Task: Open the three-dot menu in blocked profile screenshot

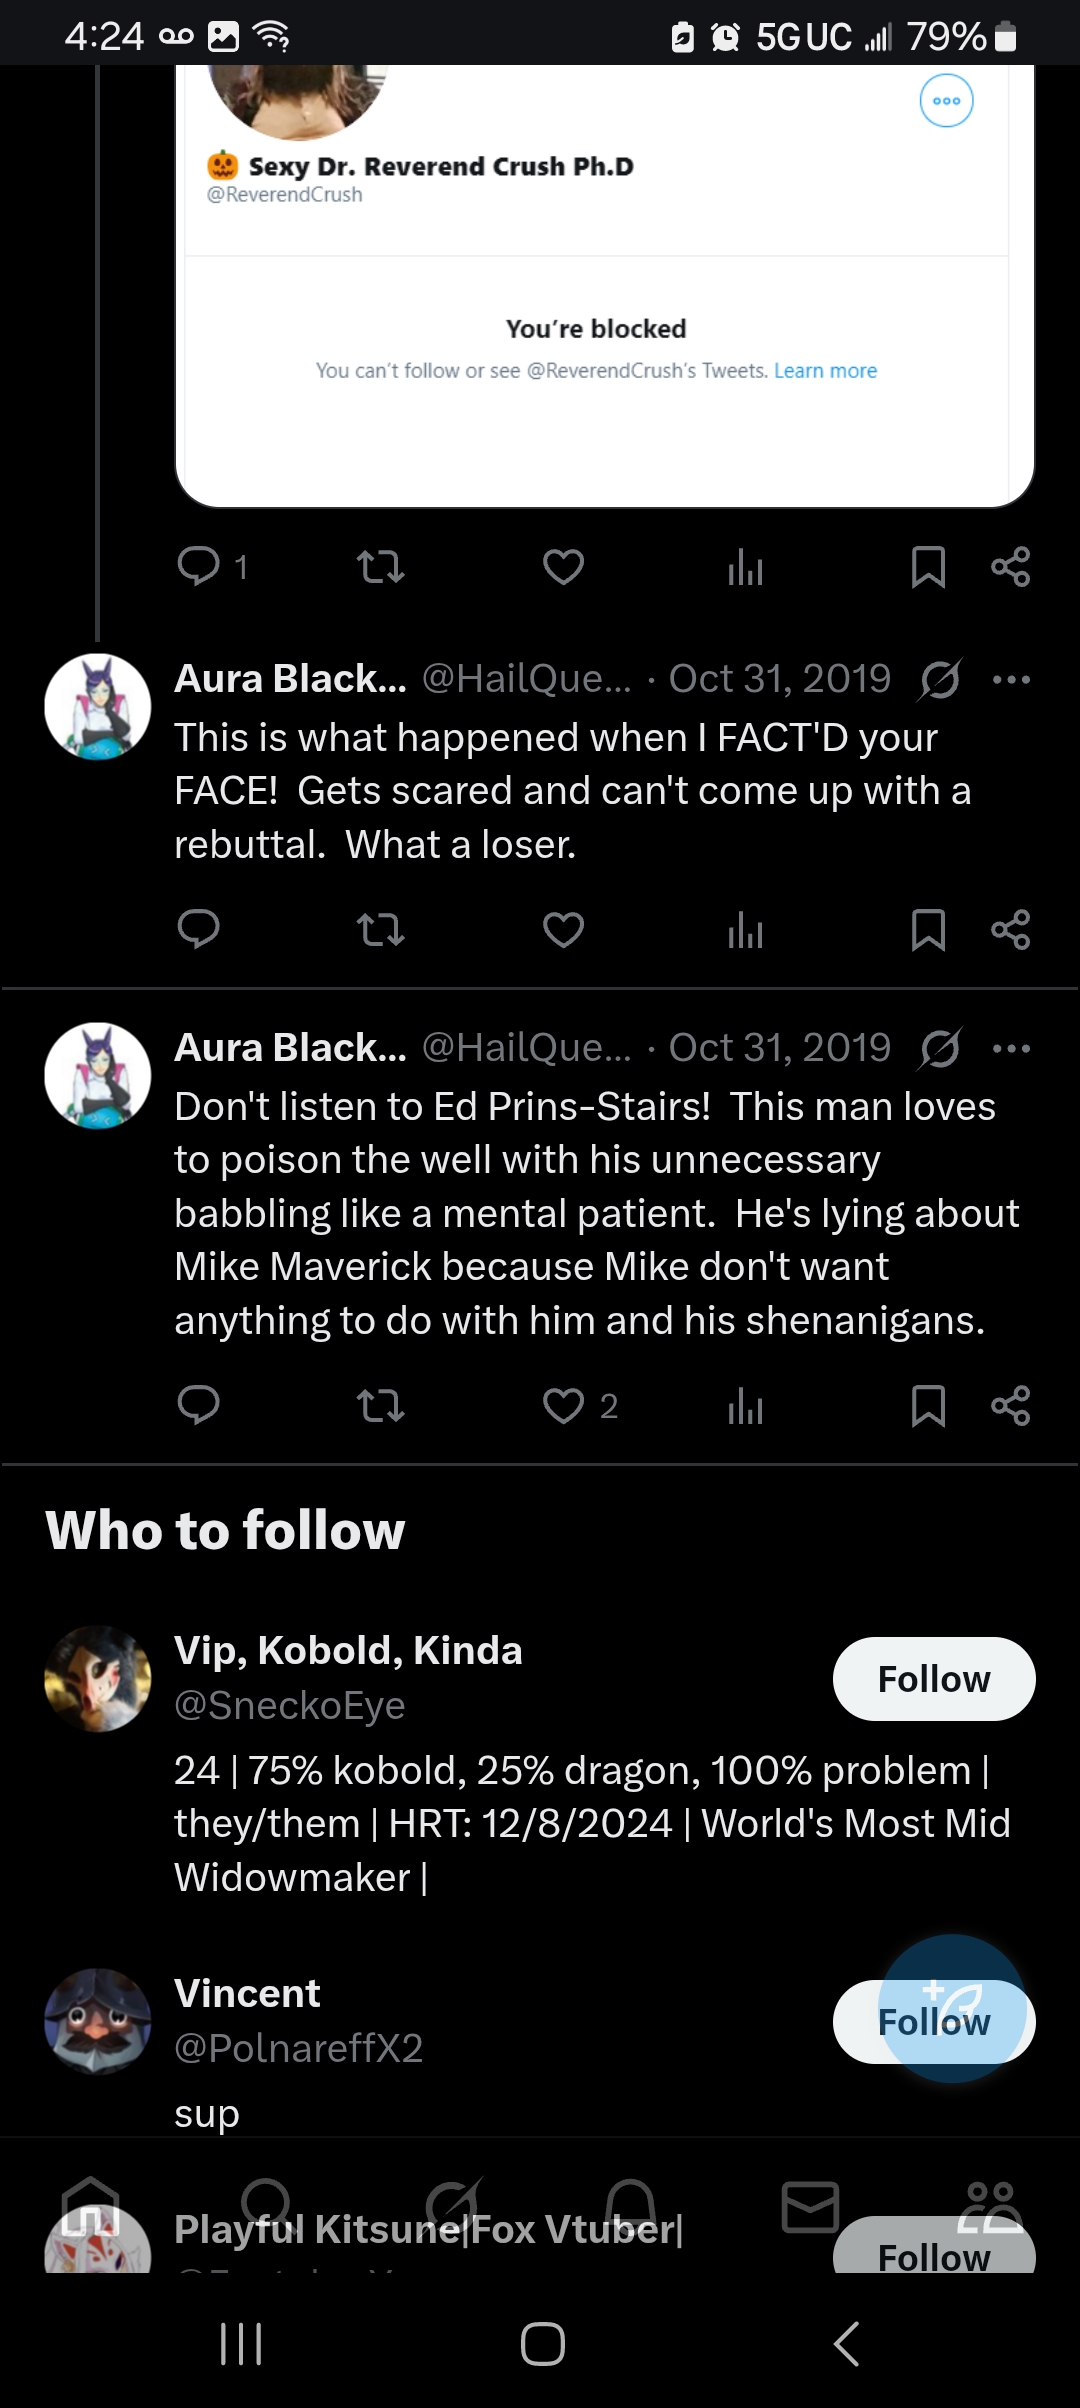Action: (946, 101)
